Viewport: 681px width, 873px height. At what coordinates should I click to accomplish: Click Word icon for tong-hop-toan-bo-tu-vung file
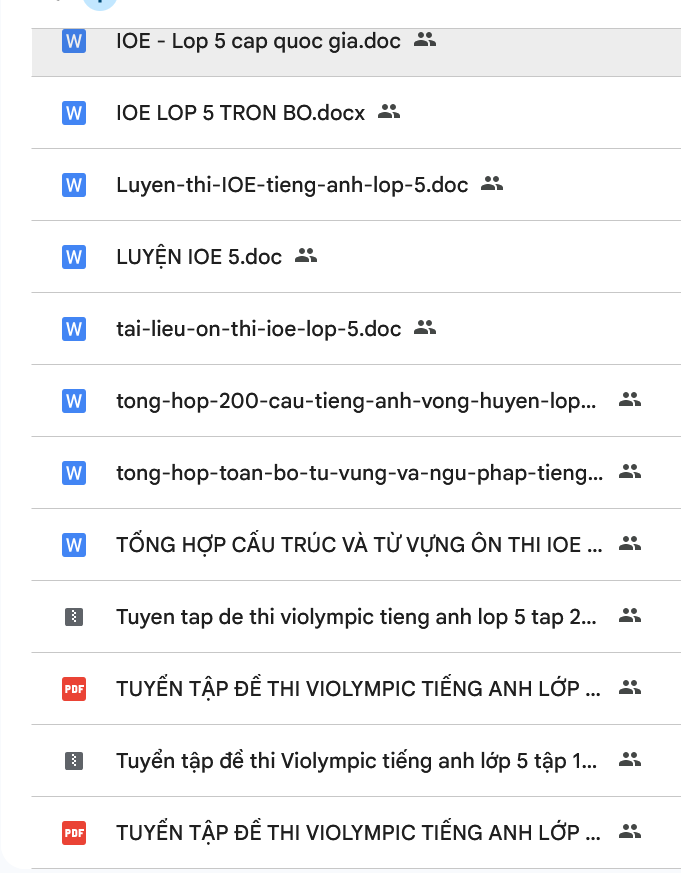73,473
